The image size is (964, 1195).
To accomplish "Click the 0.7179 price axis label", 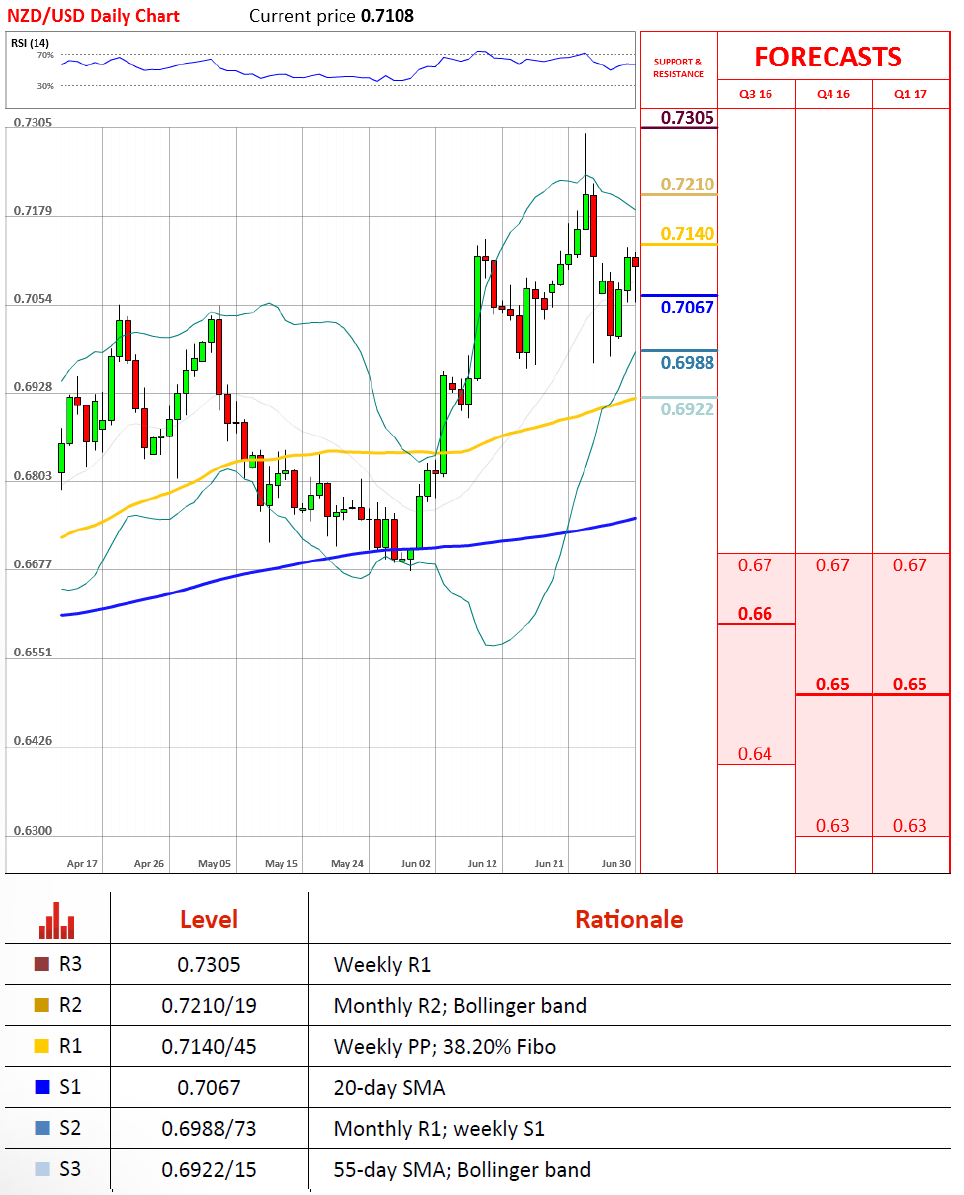I will [33, 210].
